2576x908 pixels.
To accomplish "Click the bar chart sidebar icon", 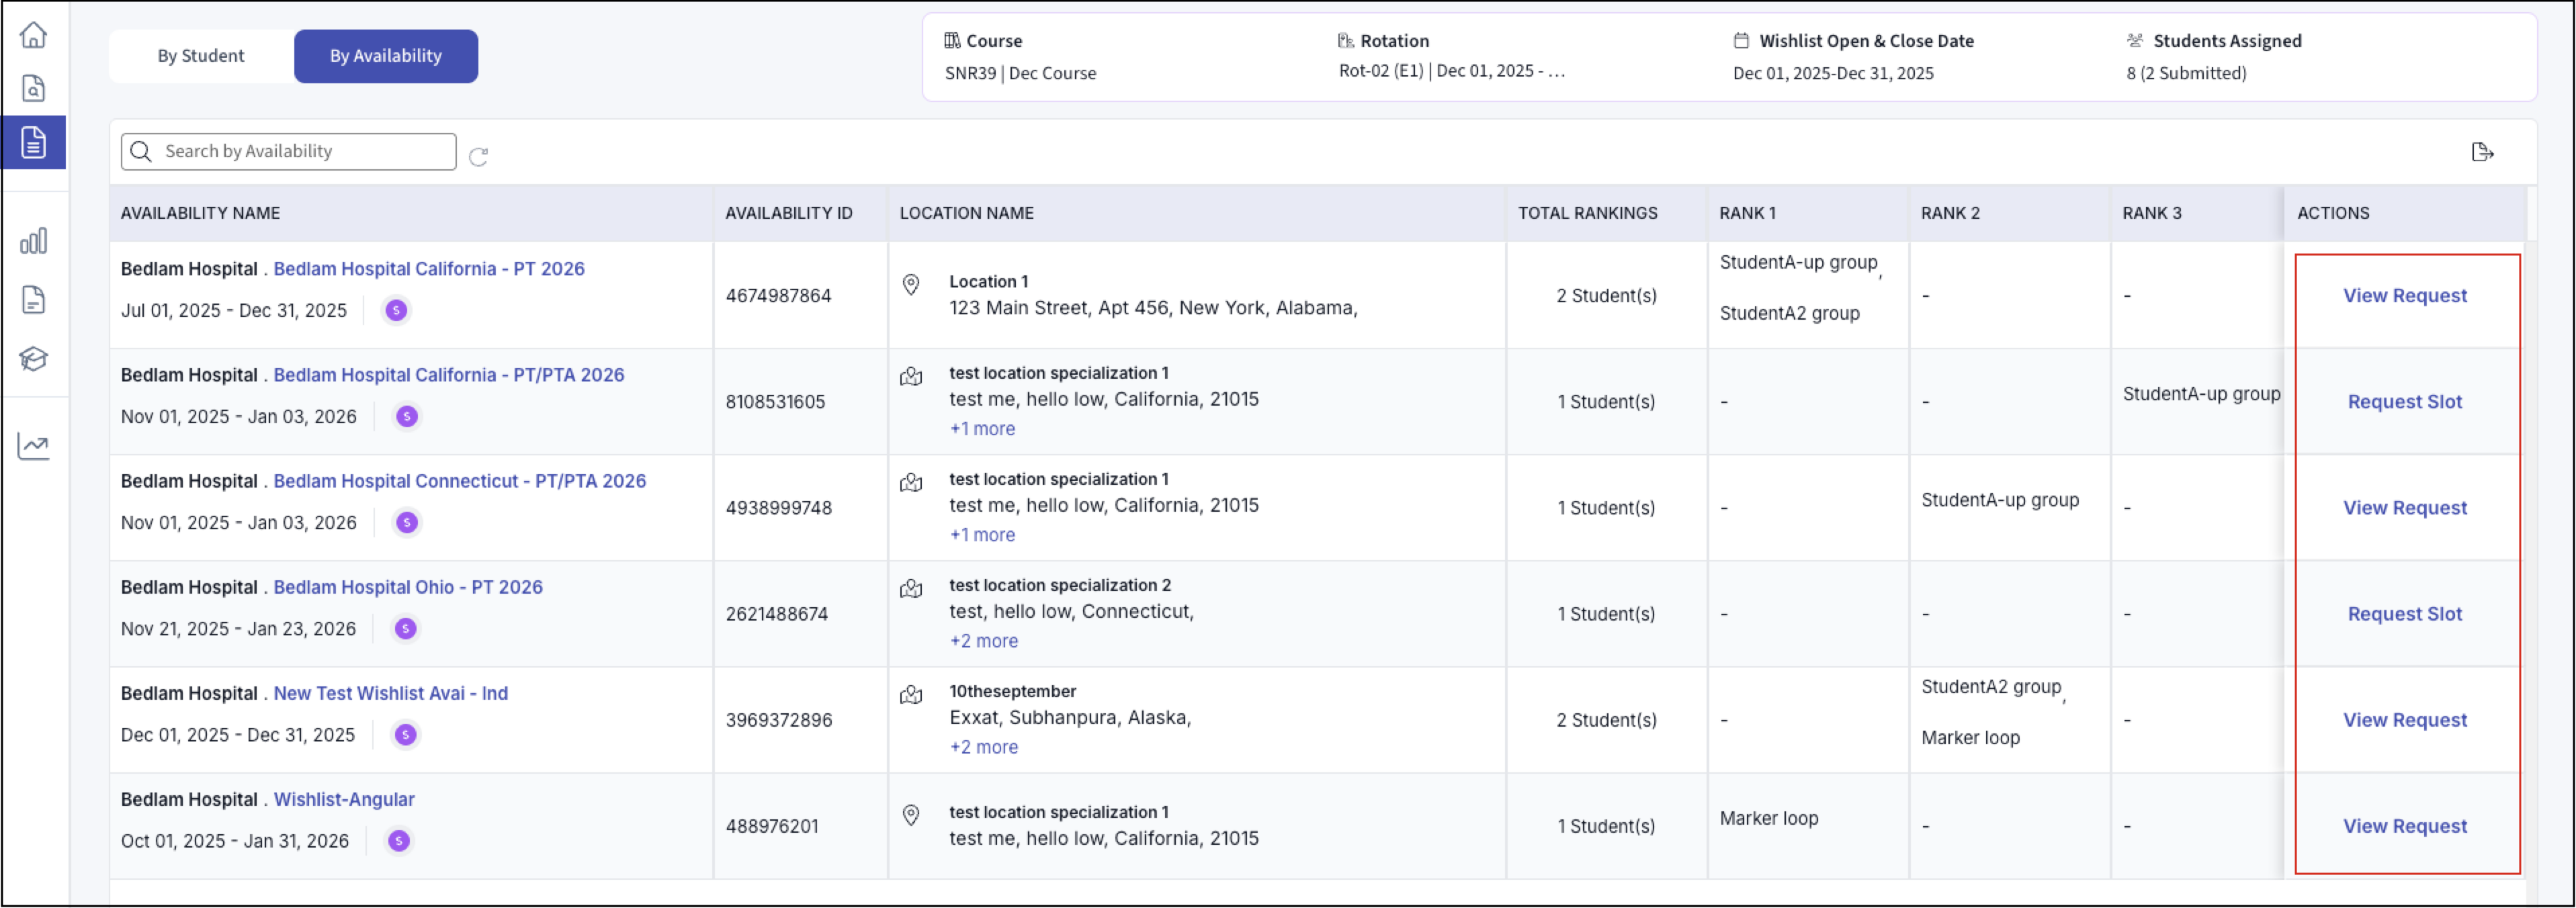I will pos(33,241).
